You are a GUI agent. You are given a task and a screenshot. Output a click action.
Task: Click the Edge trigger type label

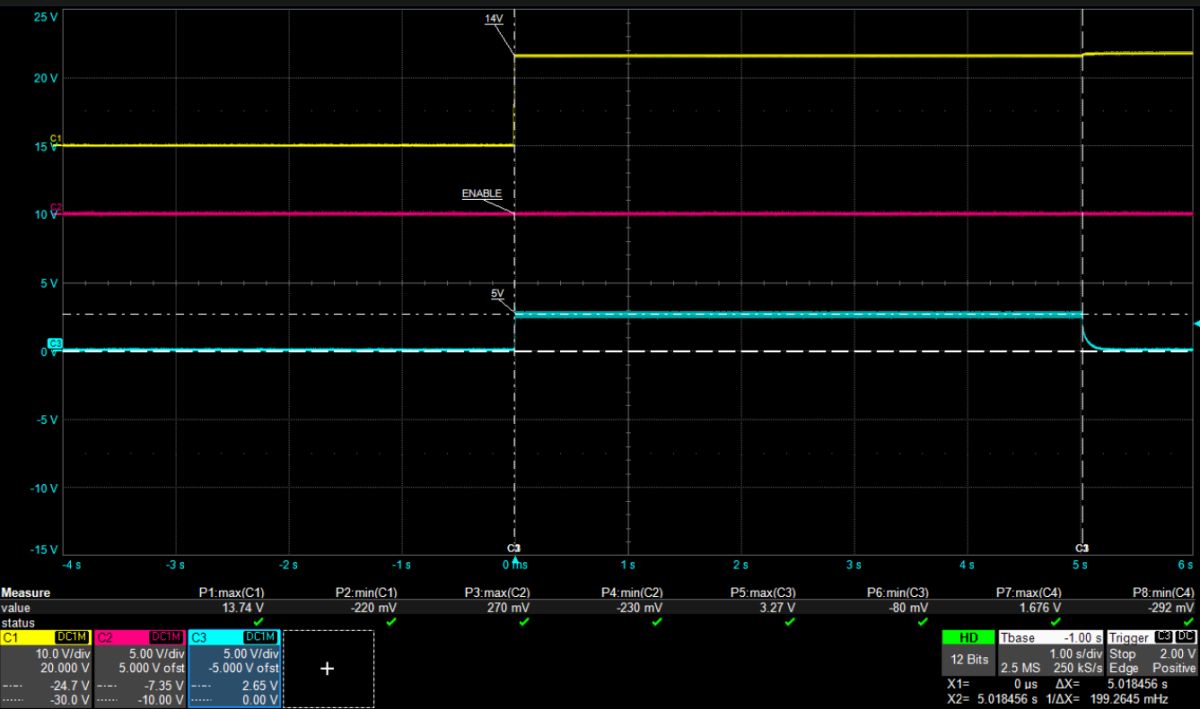coord(1123,667)
